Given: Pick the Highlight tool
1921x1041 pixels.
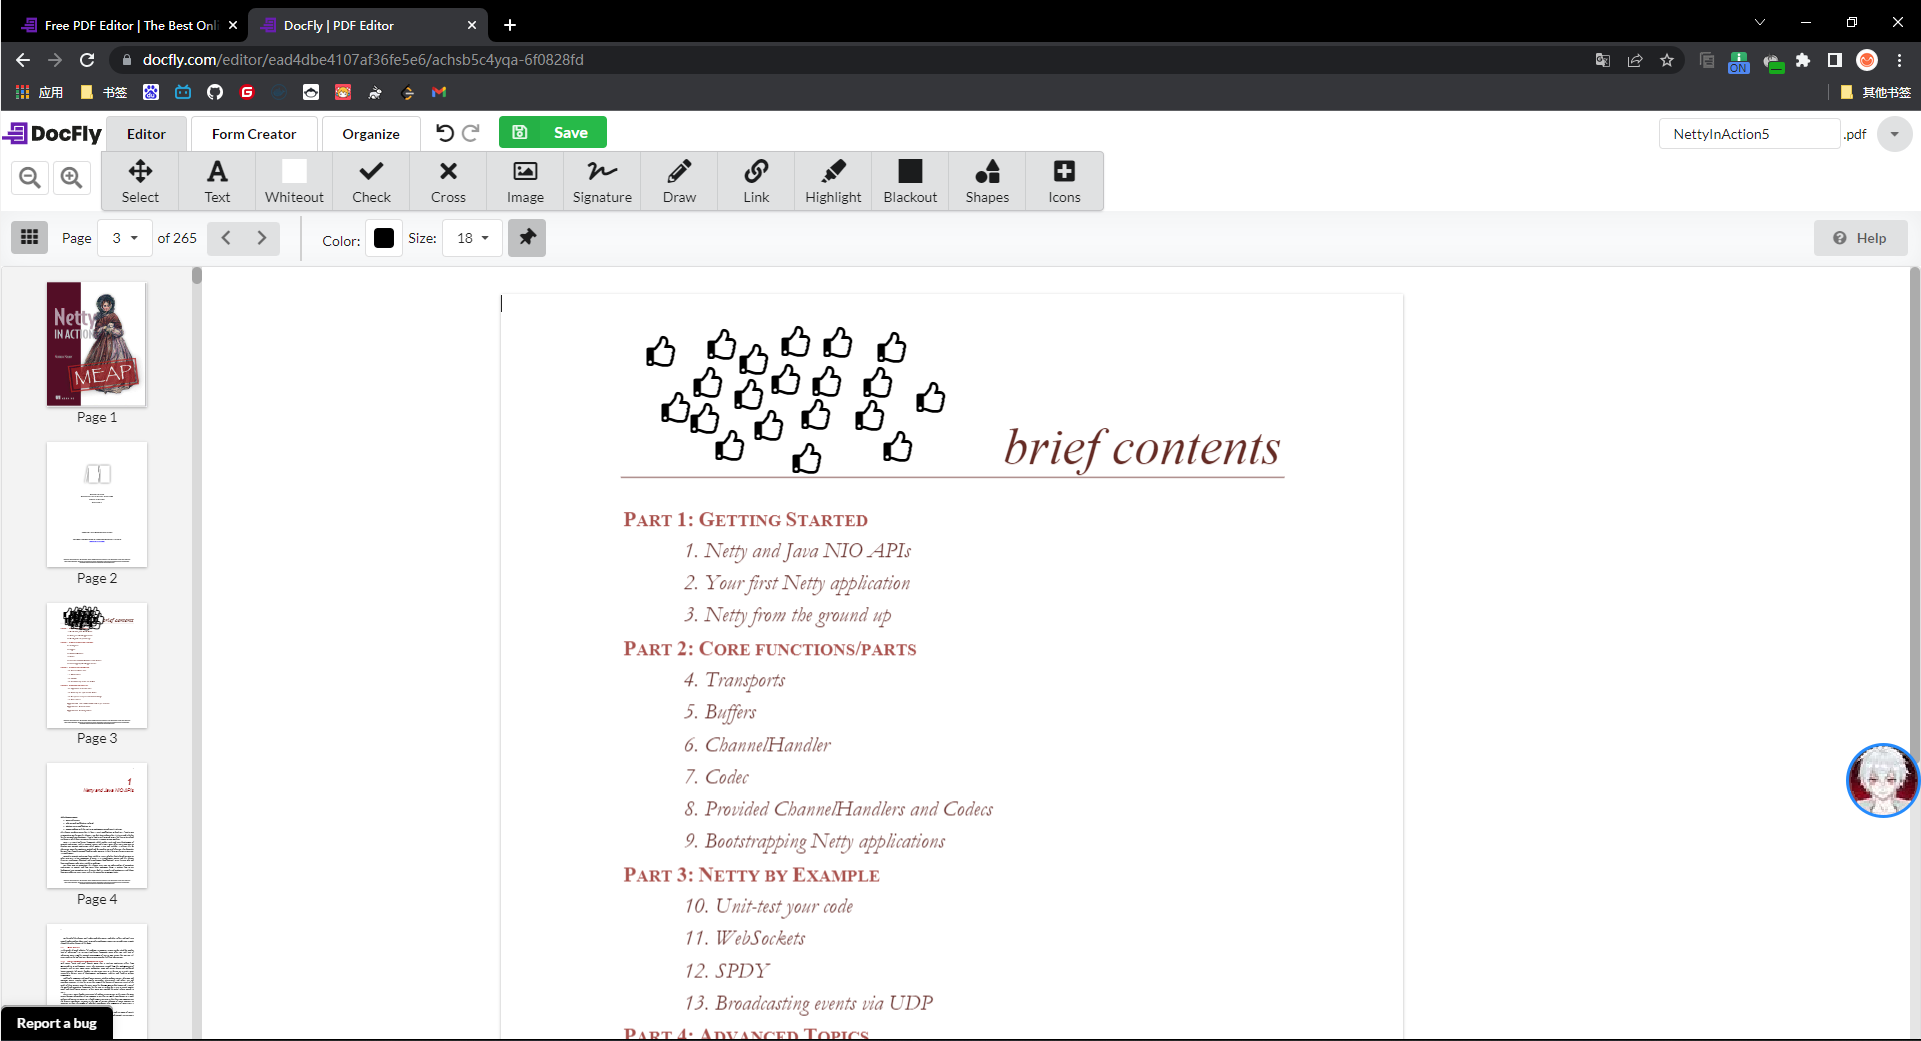Looking at the screenshot, I should coord(833,181).
